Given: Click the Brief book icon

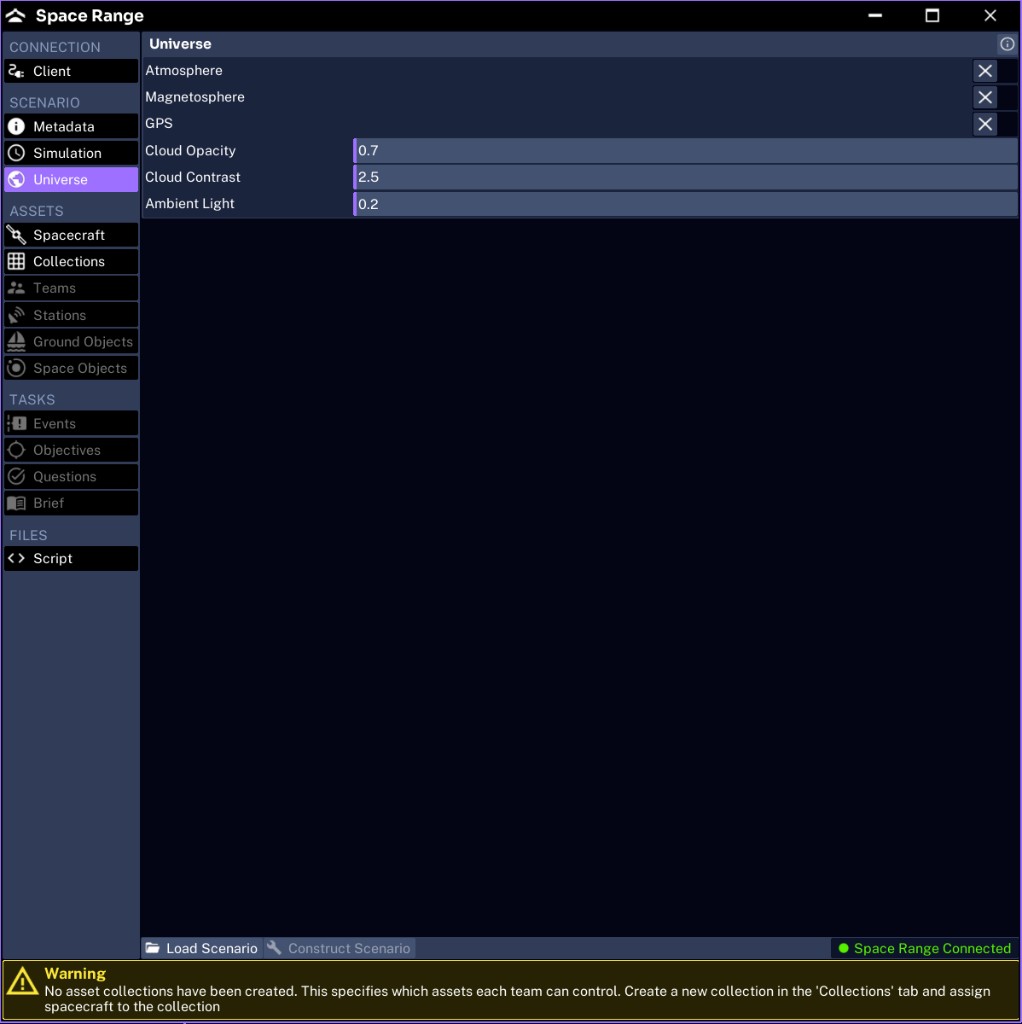Looking at the screenshot, I should [16, 503].
